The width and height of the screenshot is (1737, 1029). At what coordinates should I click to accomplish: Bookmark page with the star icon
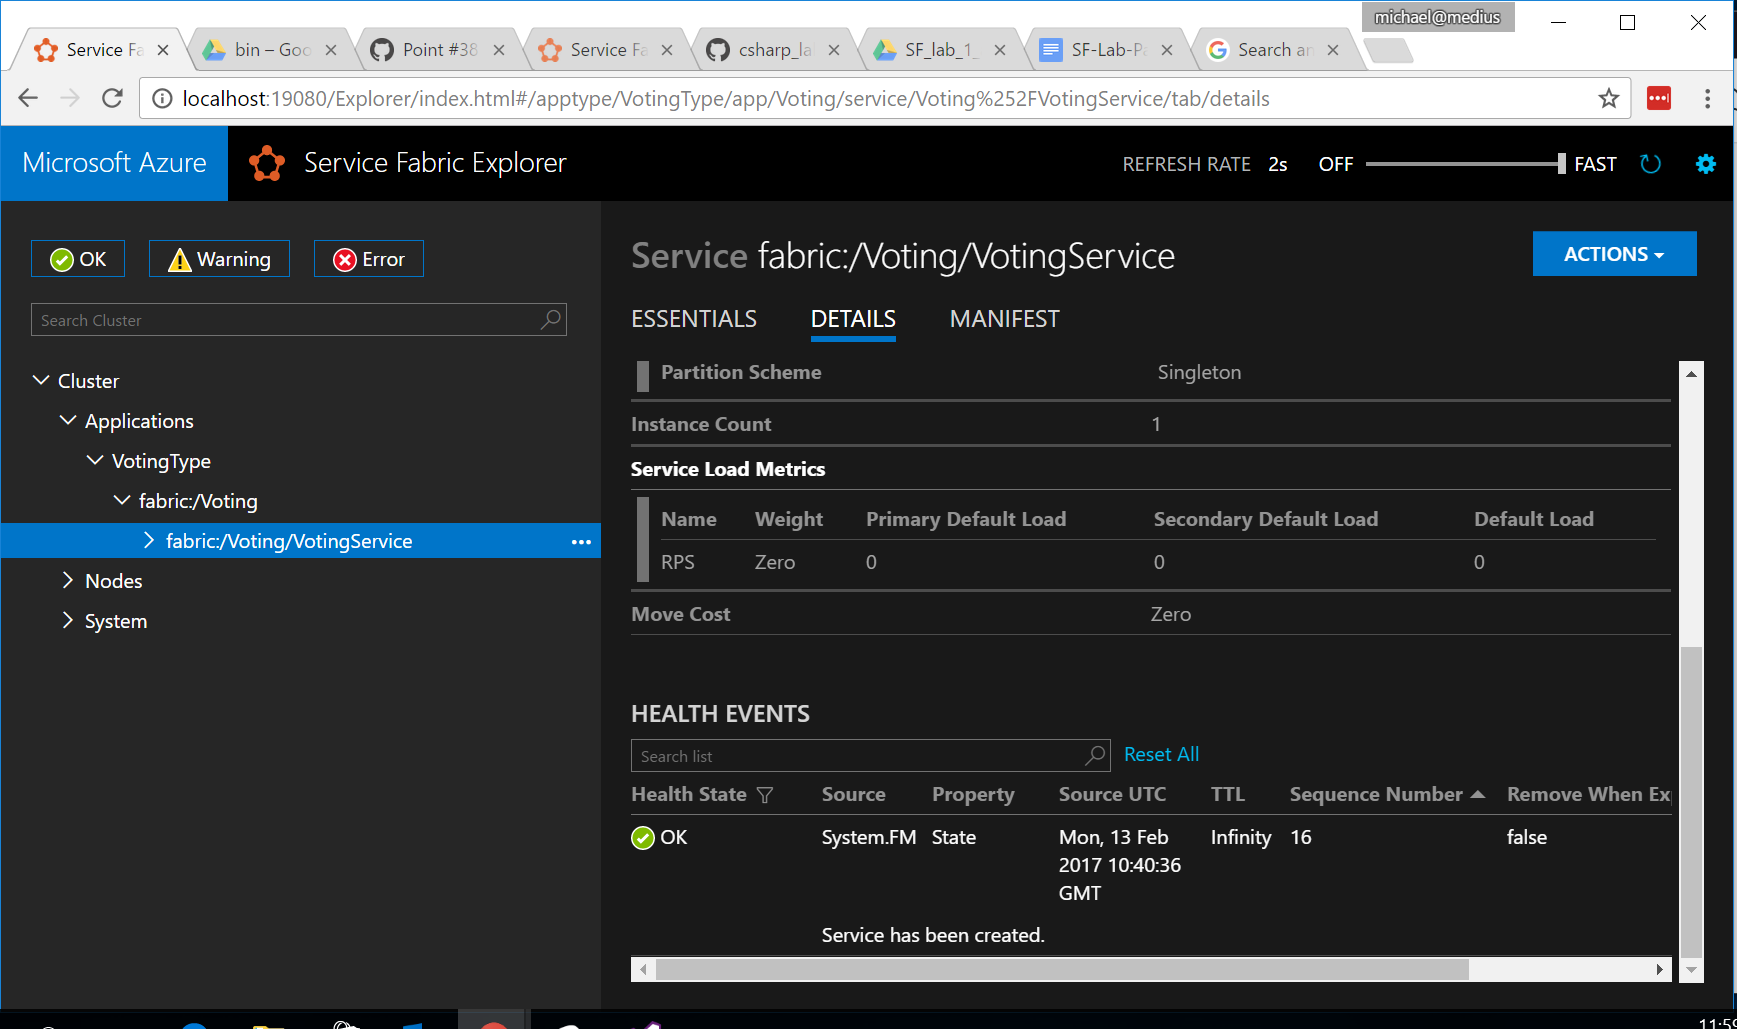[1608, 98]
